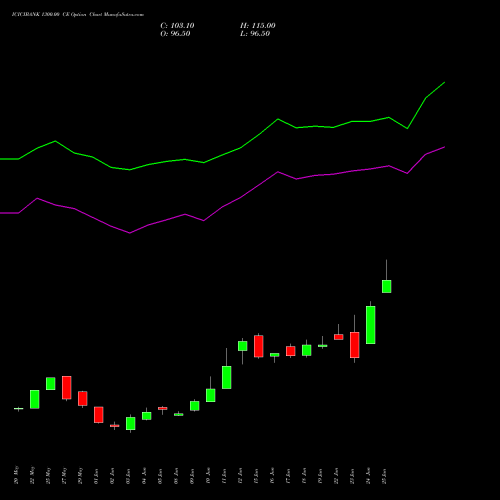Click the 24 Jun date label
The image size is (500, 500).
coord(369,476)
